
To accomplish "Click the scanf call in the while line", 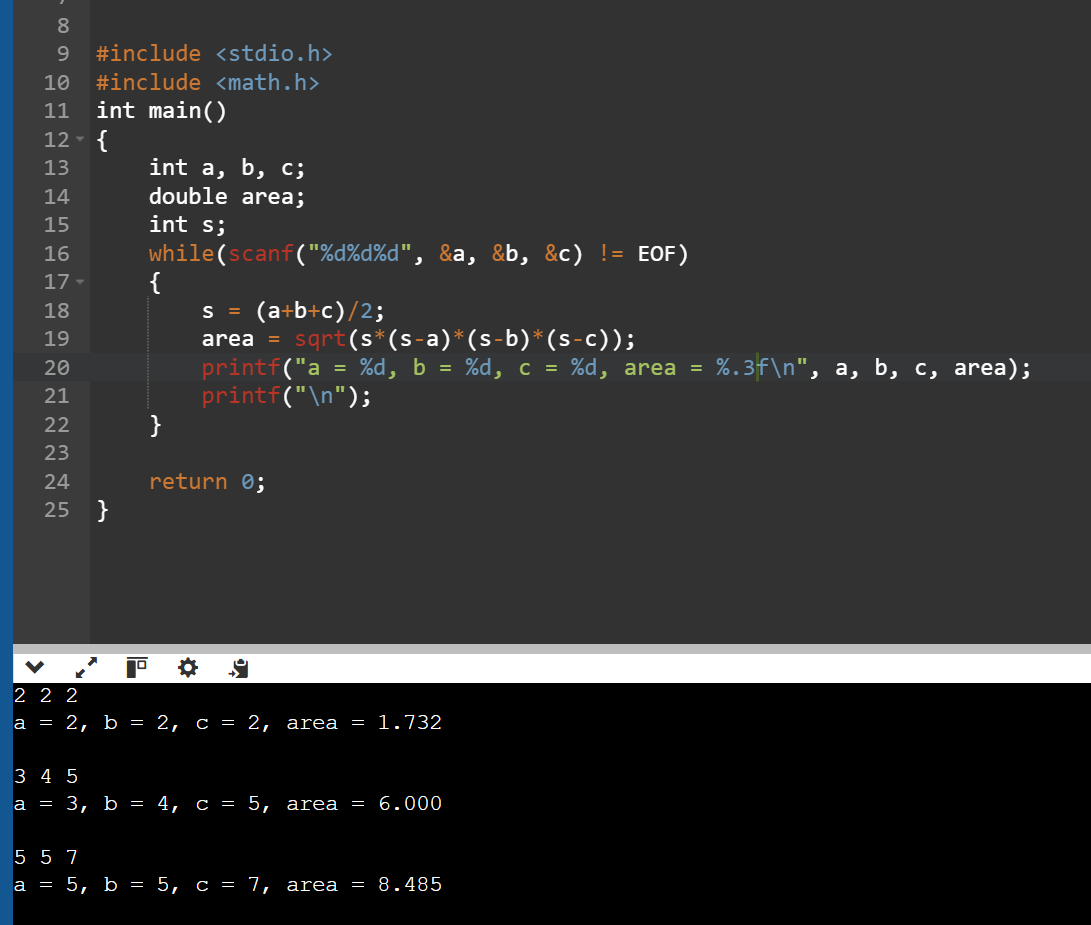I will (x=406, y=253).
